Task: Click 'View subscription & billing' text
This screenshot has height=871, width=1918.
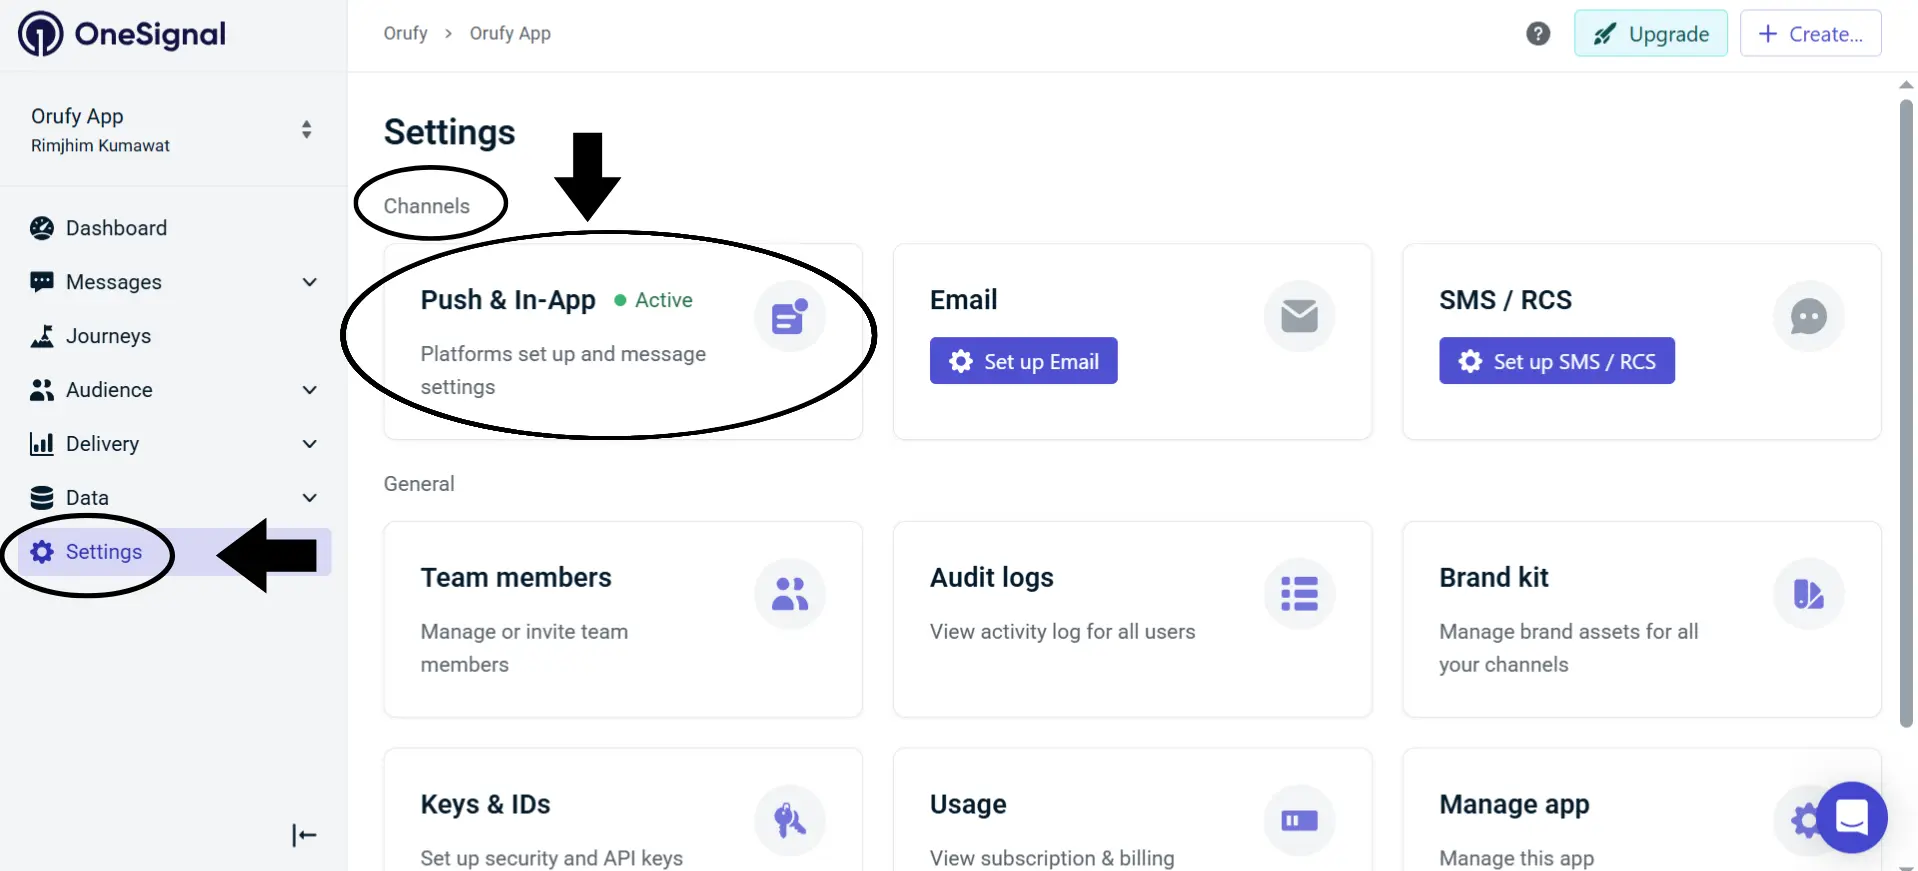Action: pyautogui.click(x=1052, y=858)
